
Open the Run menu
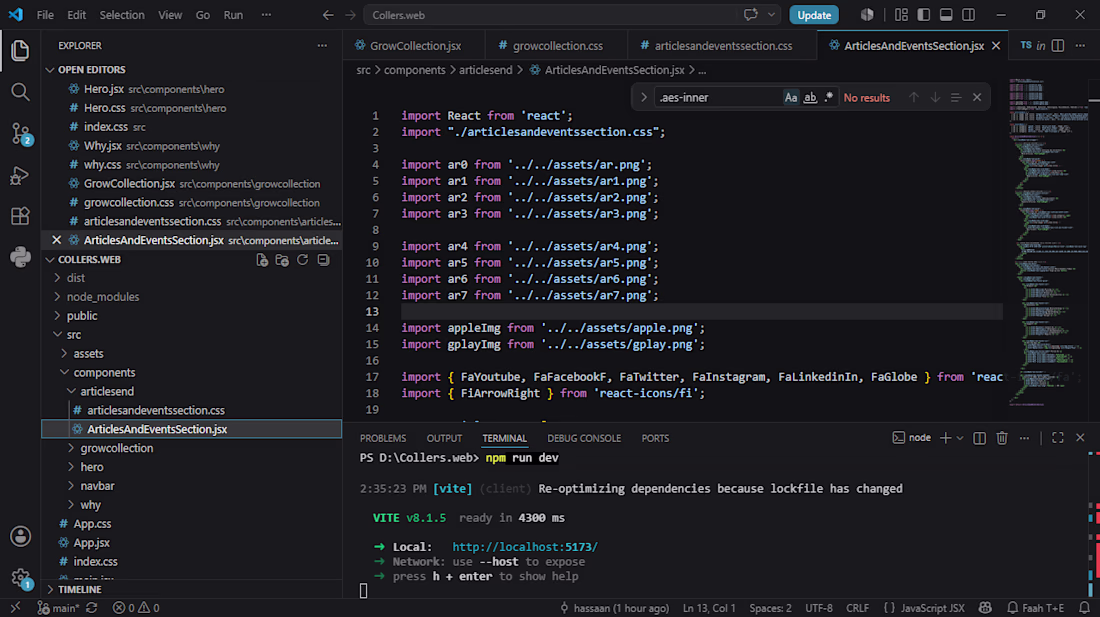(233, 15)
